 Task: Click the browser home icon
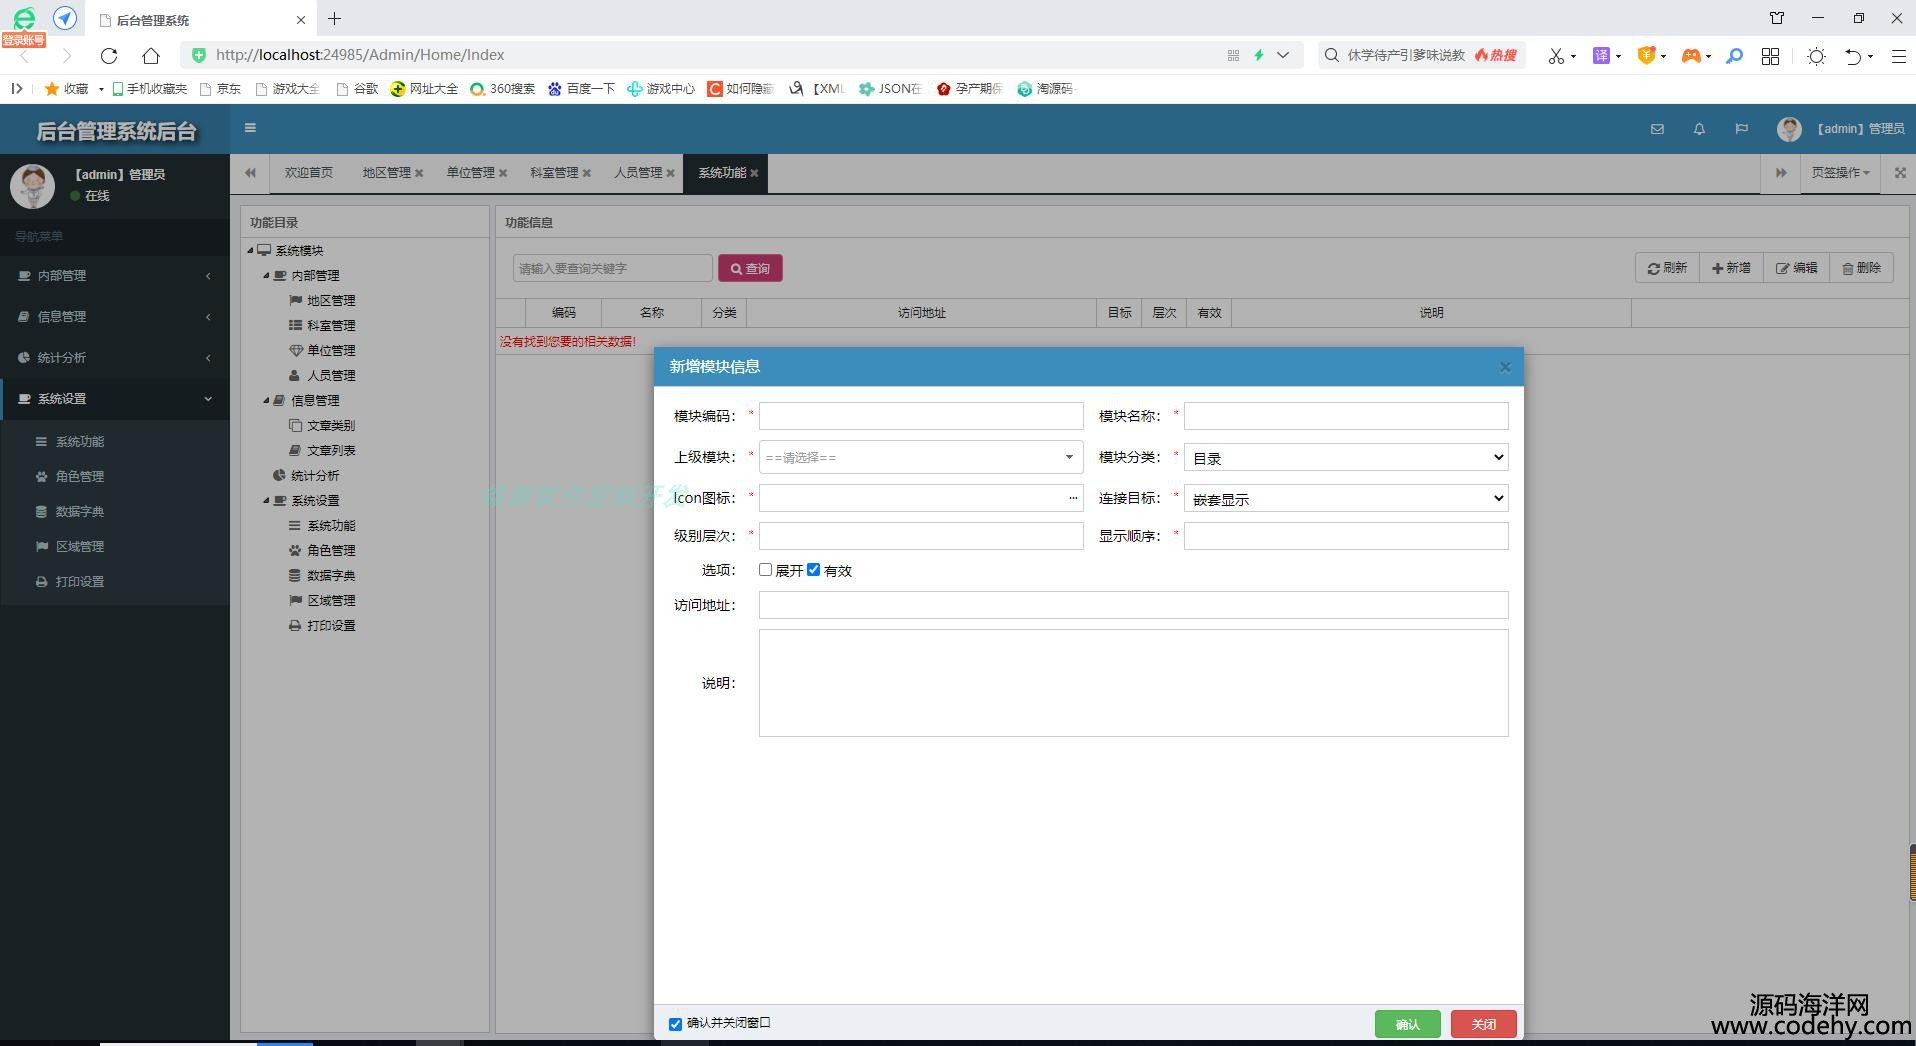point(151,56)
